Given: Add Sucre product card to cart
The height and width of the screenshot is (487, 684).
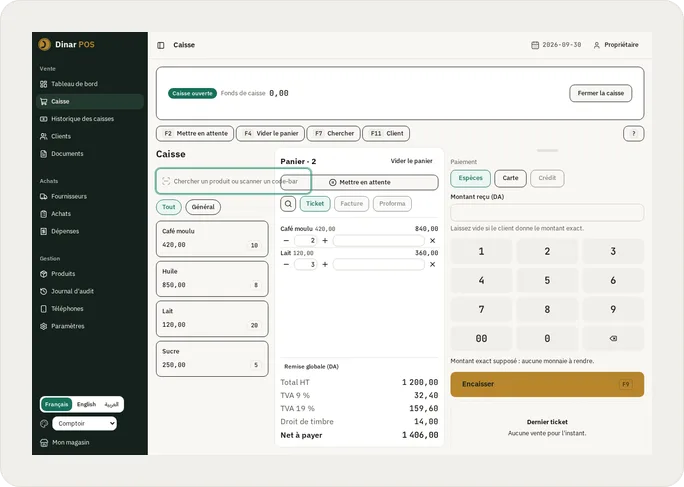Looking at the screenshot, I should [212, 359].
